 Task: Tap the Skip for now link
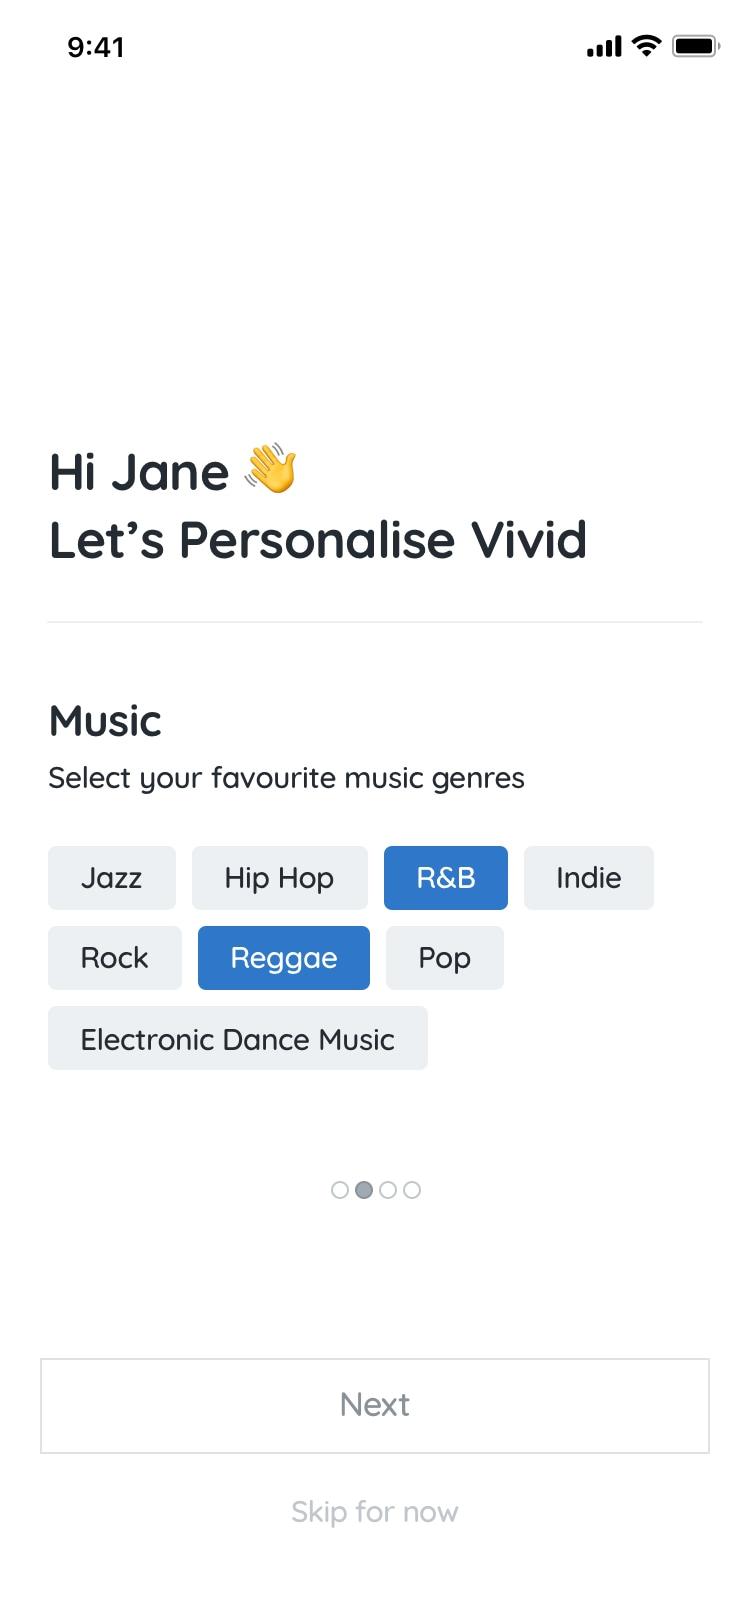pos(374,1511)
